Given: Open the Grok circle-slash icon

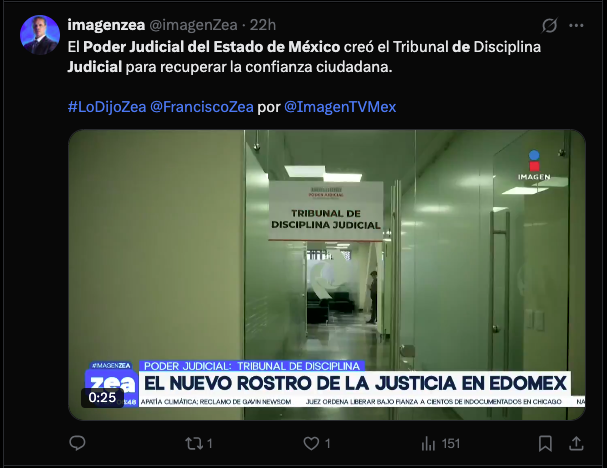Looking at the screenshot, I should pos(549,26).
